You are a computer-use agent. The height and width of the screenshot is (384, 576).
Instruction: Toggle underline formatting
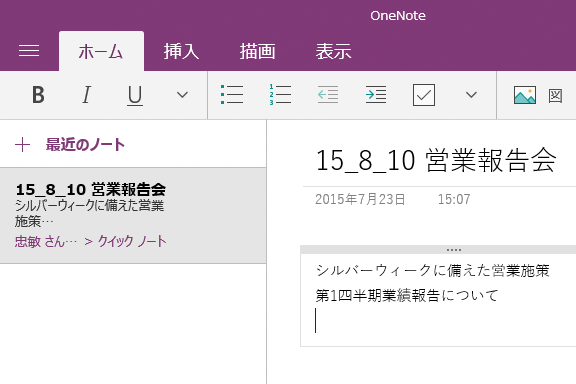[x=135, y=96]
